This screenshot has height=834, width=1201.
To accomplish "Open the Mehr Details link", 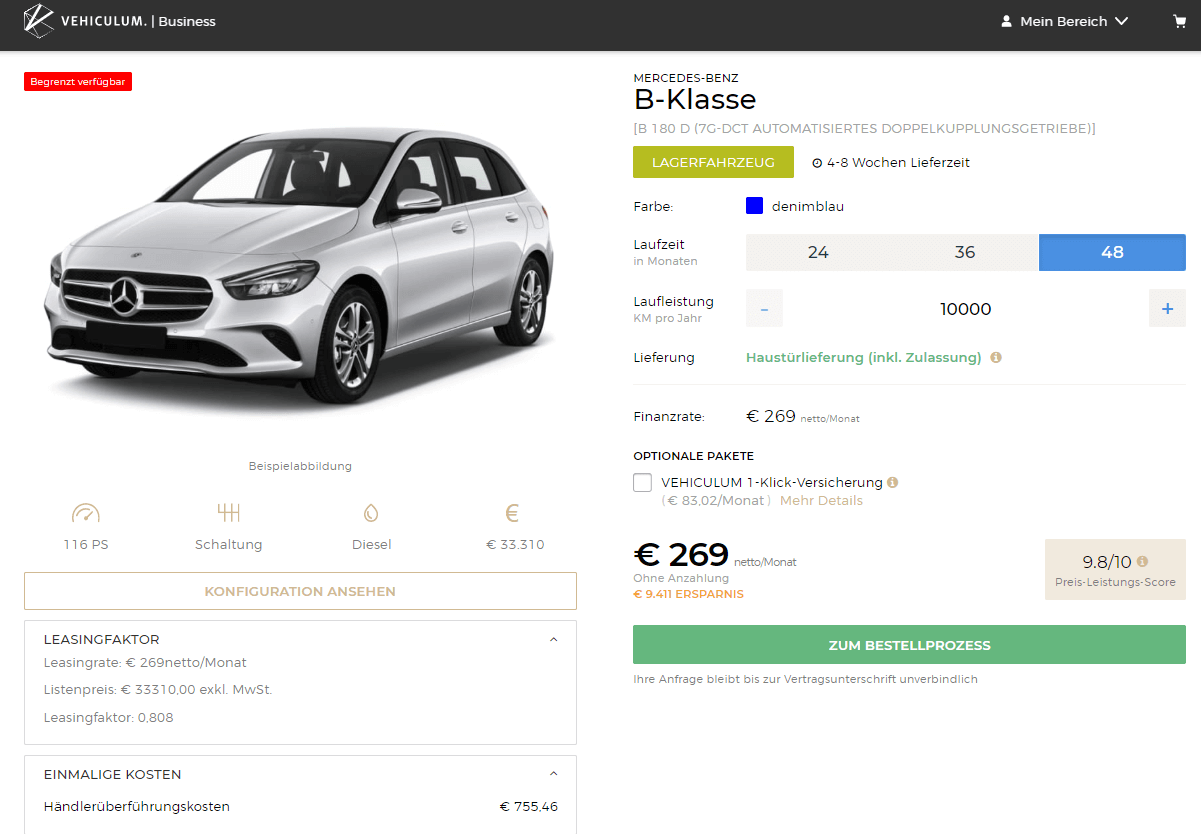I will (820, 500).
